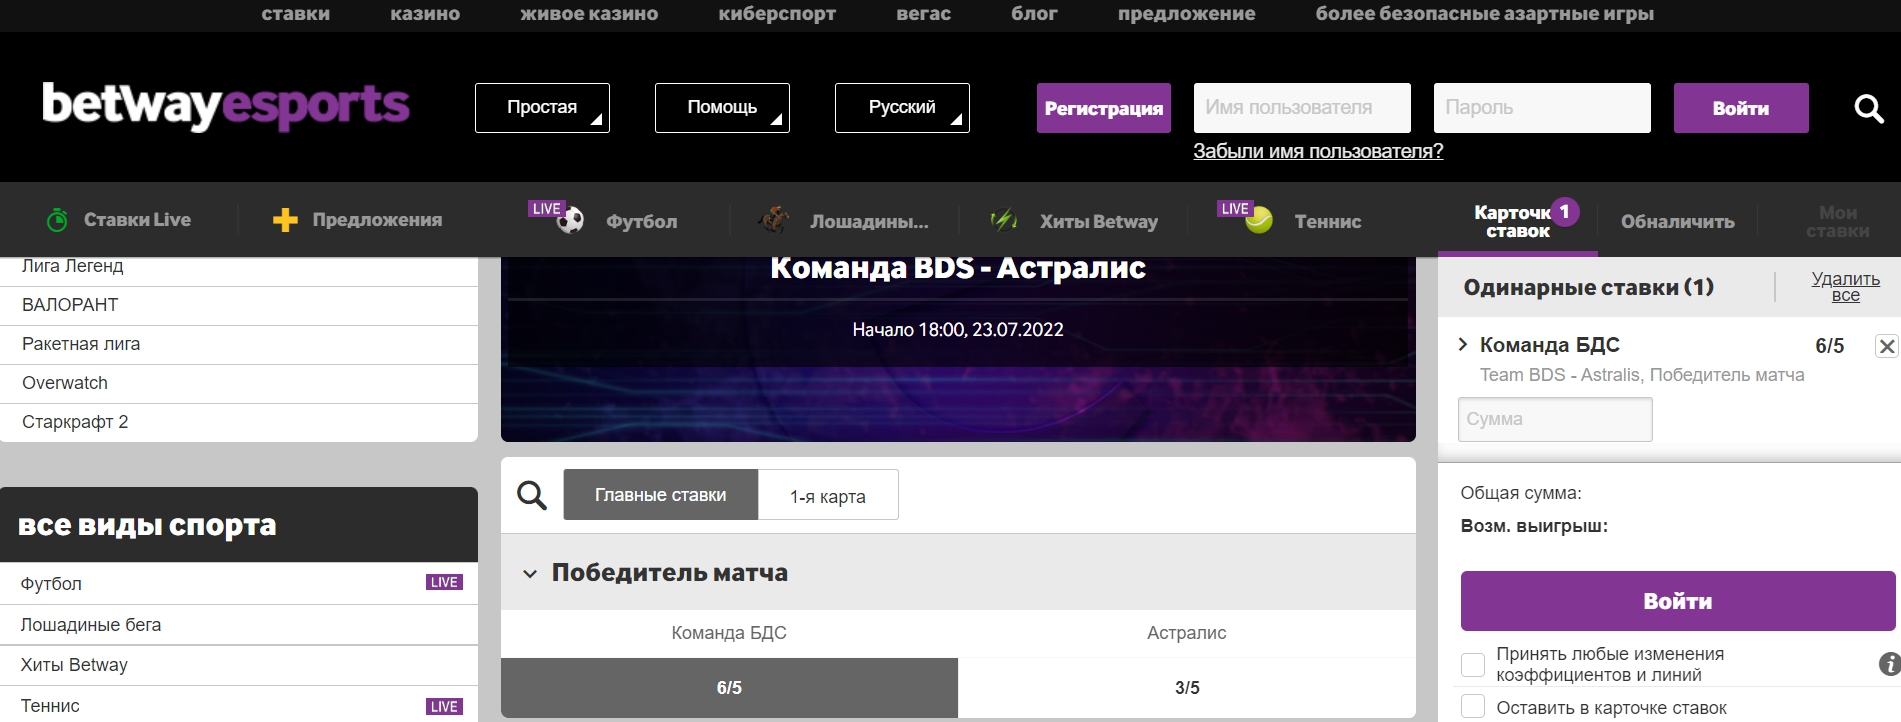Collapse the Победитель матча section
The image size is (1901, 722).
(530, 574)
